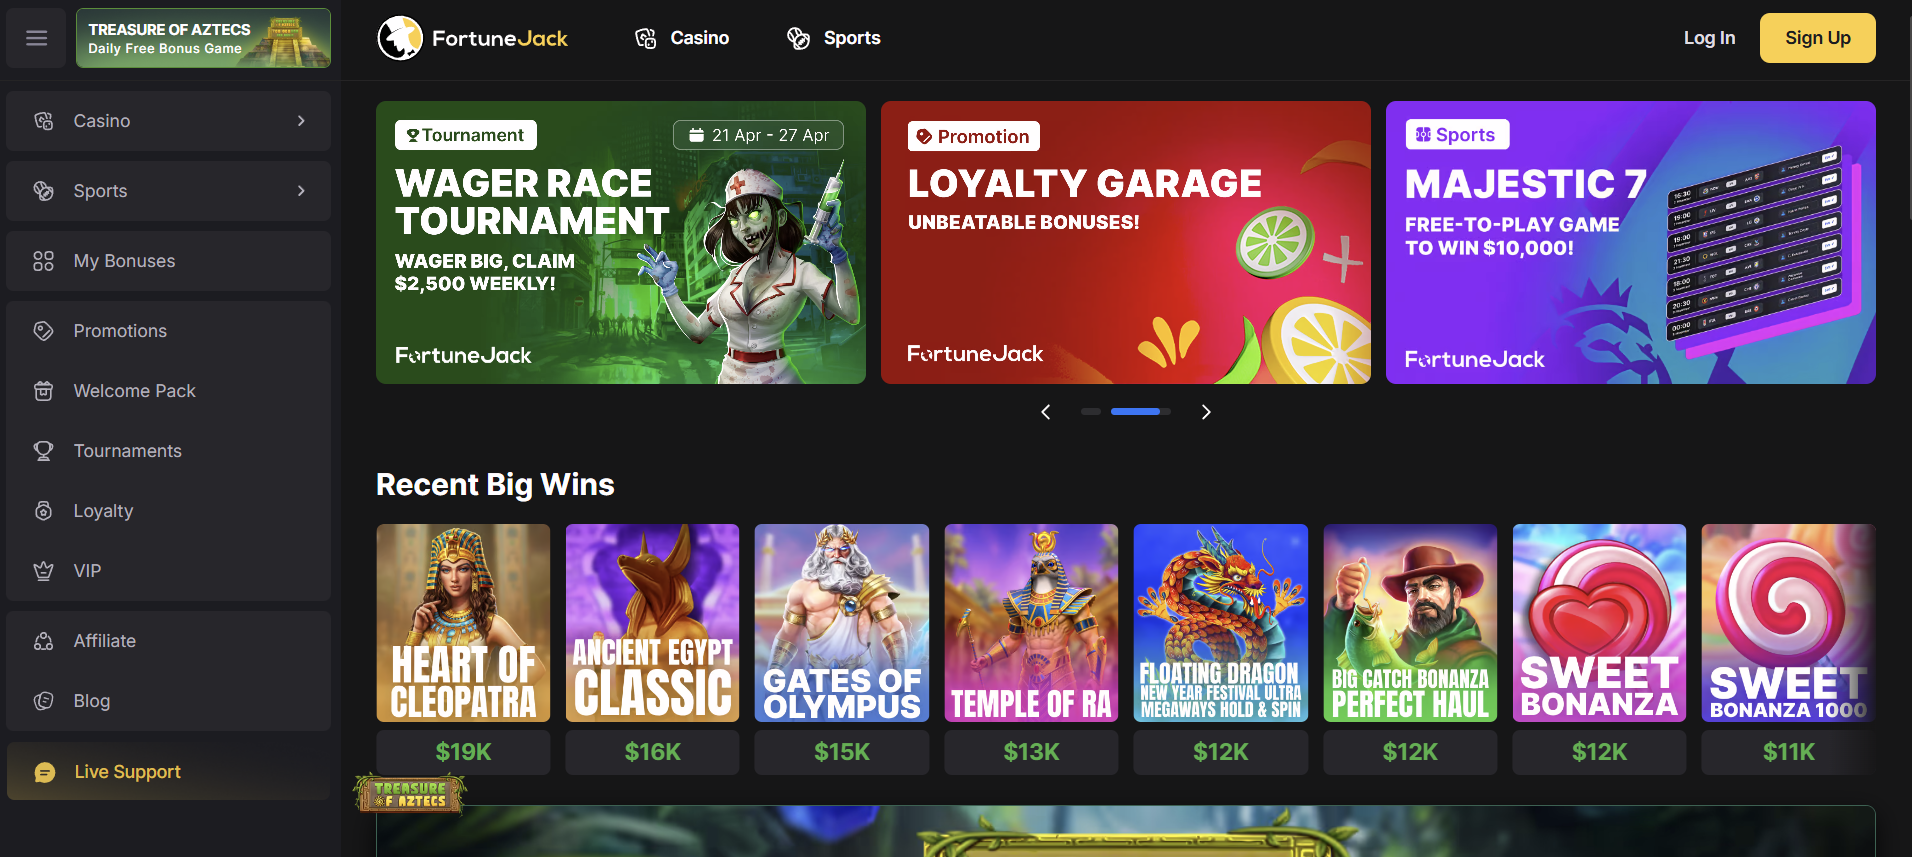Go to previous carousel slide arrow
The height and width of the screenshot is (857, 1912).
pyautogui.click(x=1046, y=412)
